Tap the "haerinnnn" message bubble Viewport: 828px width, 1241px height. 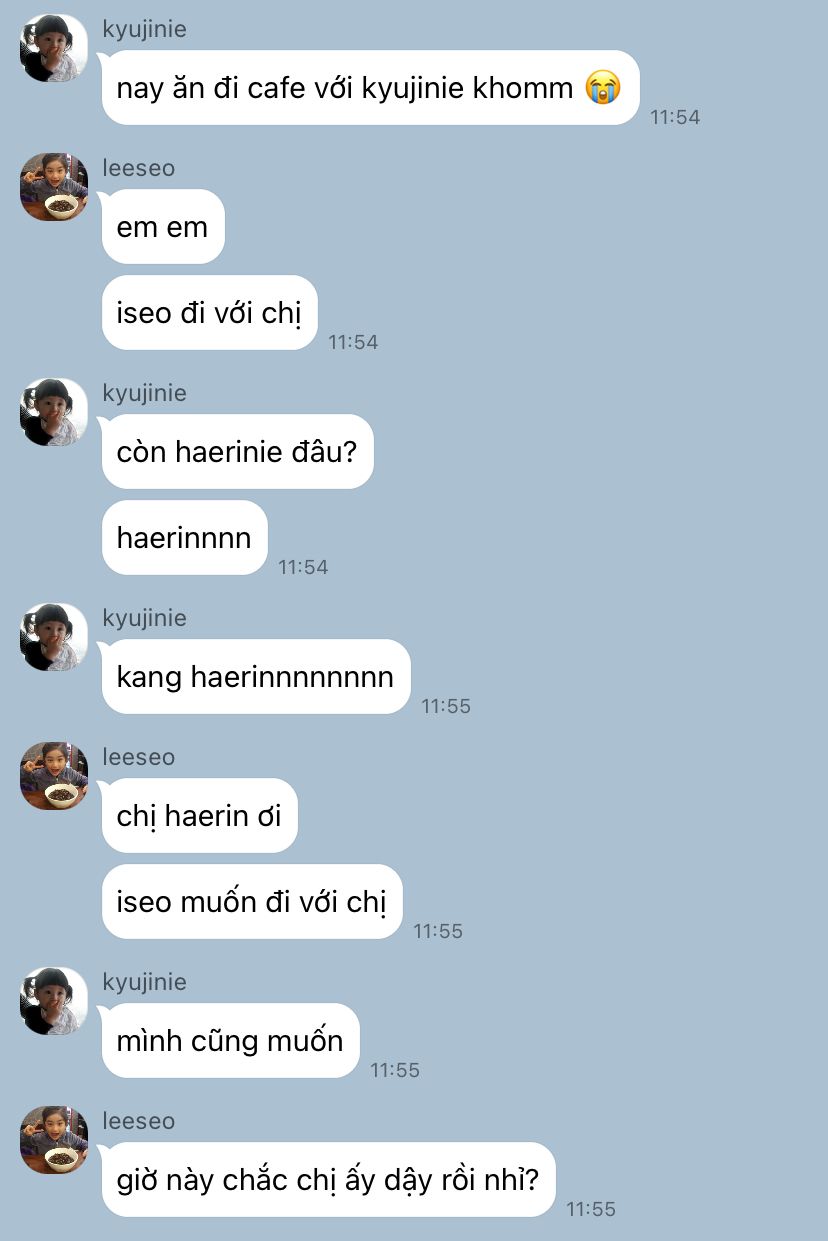184,538
